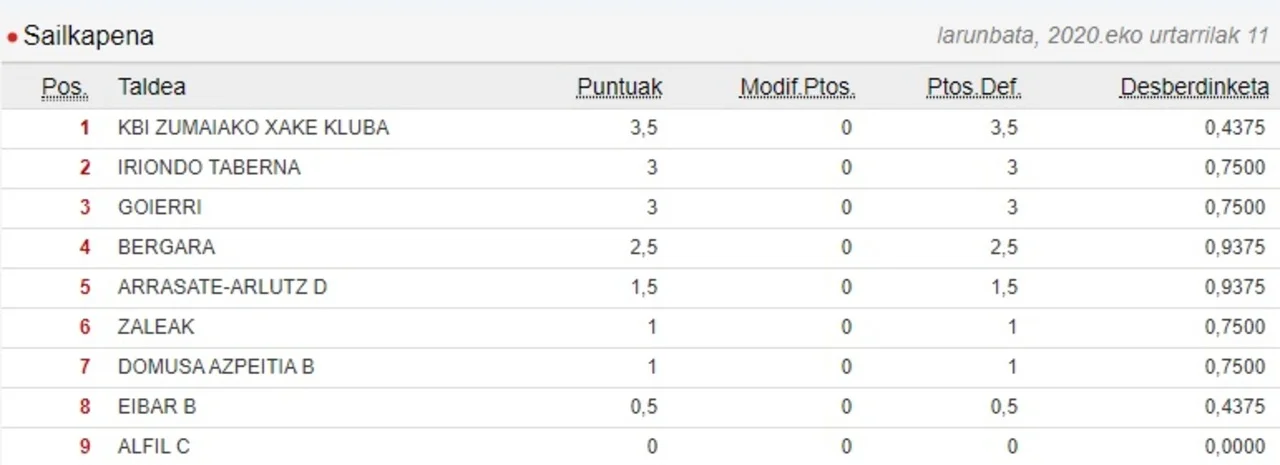Choose DOMUSA AZPEITIA B team
Image resolution: width=1280 pixels, height=465 pixels.
click(216, 367)
